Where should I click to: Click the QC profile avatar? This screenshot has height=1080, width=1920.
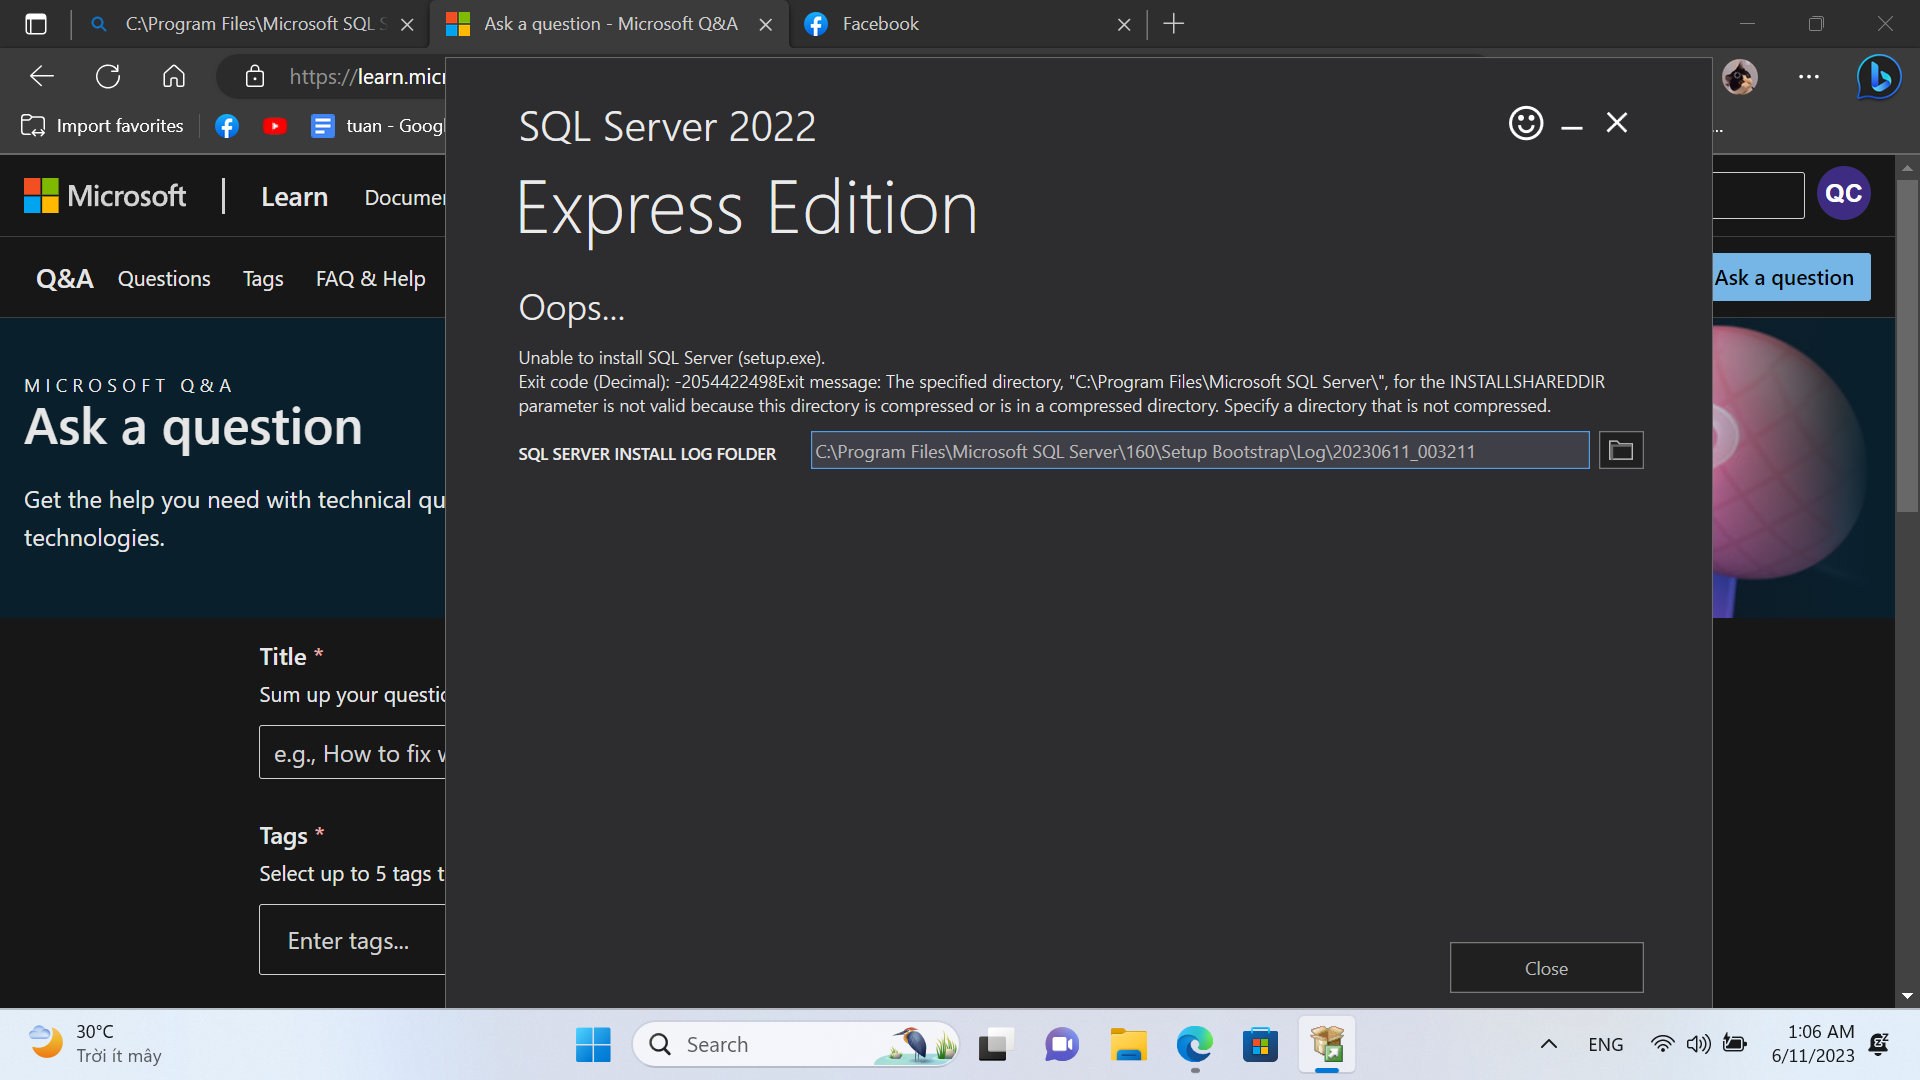1844,193
